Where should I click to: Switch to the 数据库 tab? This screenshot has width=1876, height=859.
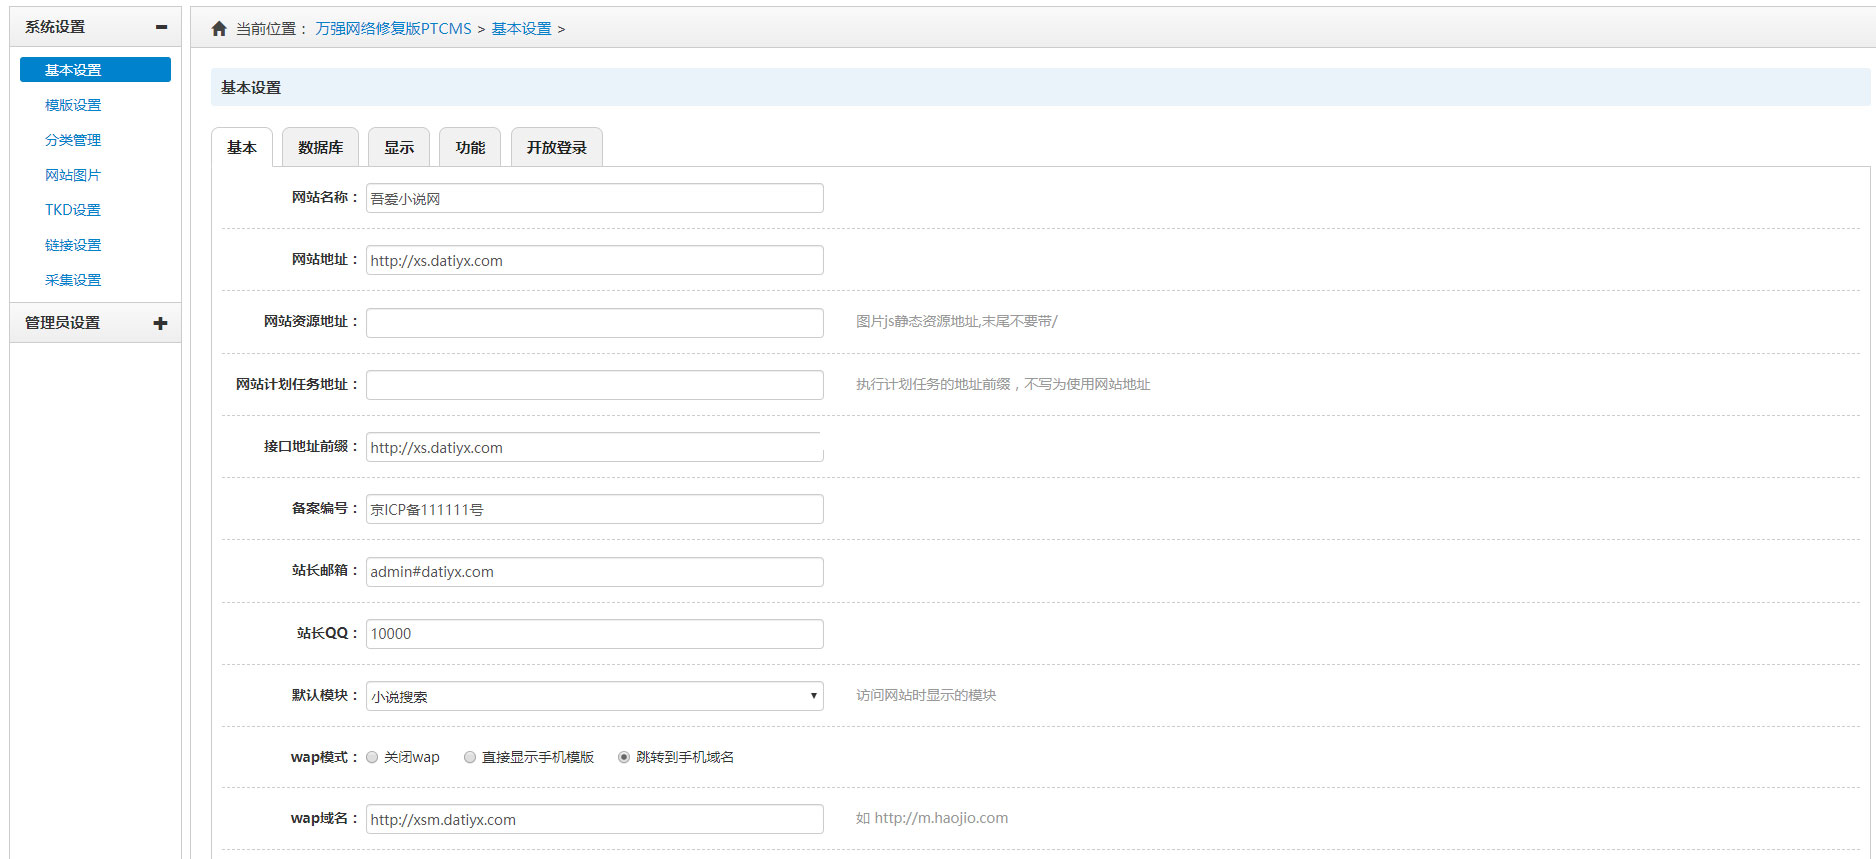coord(320,148)
